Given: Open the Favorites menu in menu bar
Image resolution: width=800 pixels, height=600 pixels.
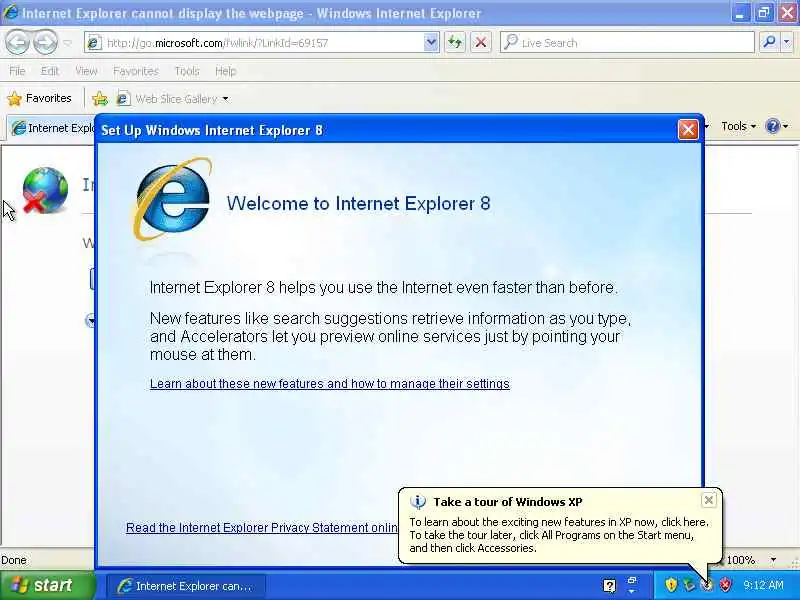Looking at the screenshot, I should (x=136, y=71).
